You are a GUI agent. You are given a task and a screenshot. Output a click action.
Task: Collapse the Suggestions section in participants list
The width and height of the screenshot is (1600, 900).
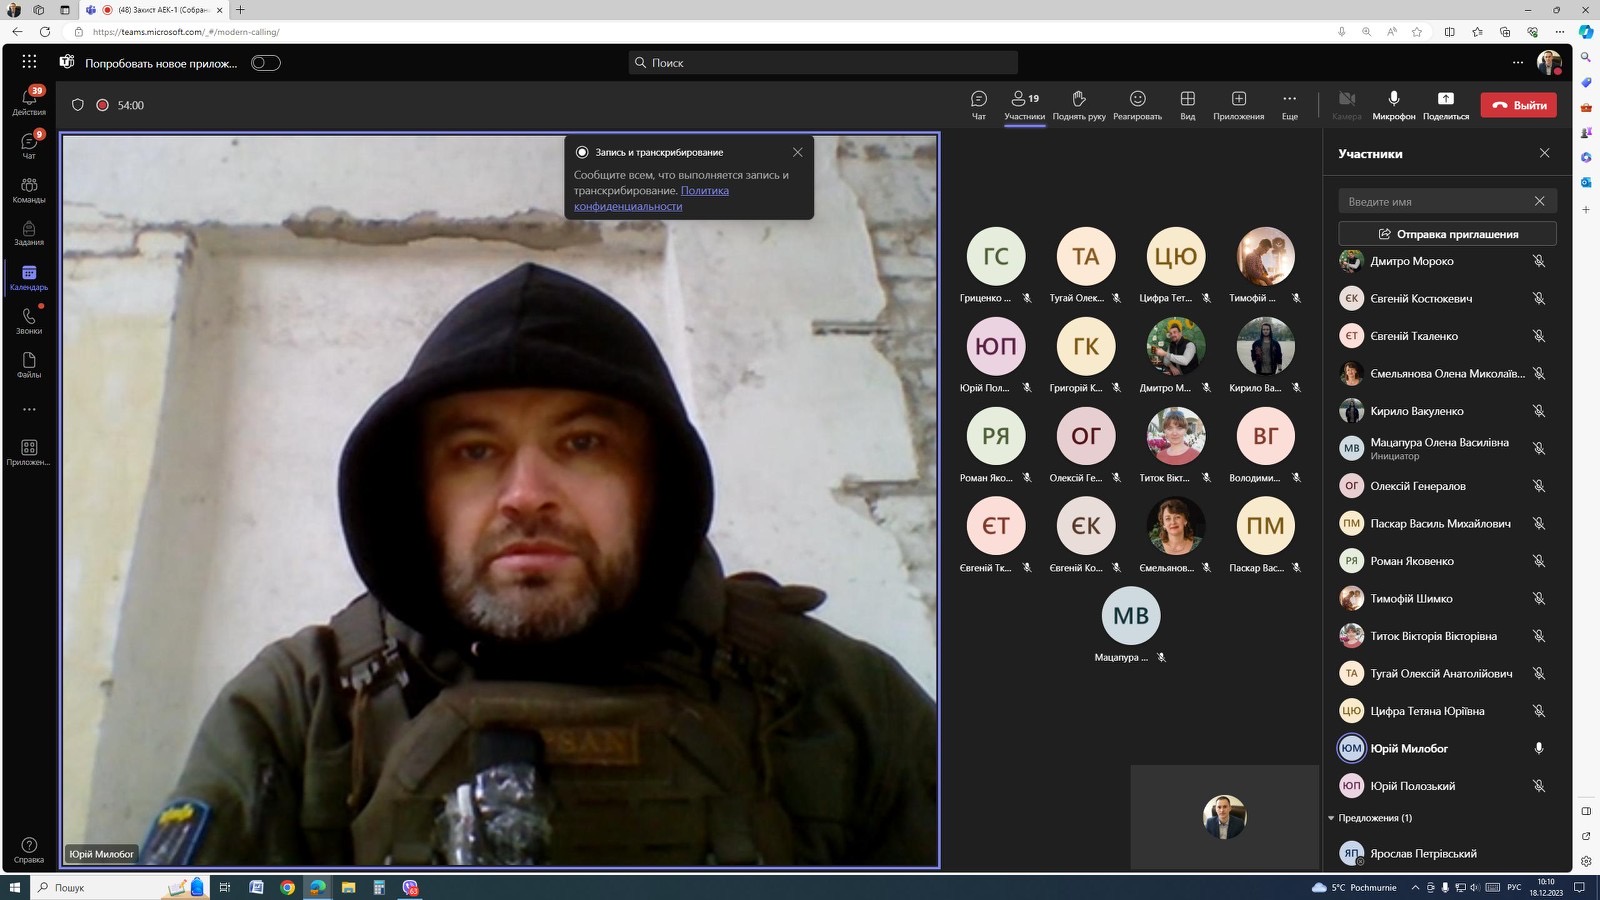point(1331,818)
